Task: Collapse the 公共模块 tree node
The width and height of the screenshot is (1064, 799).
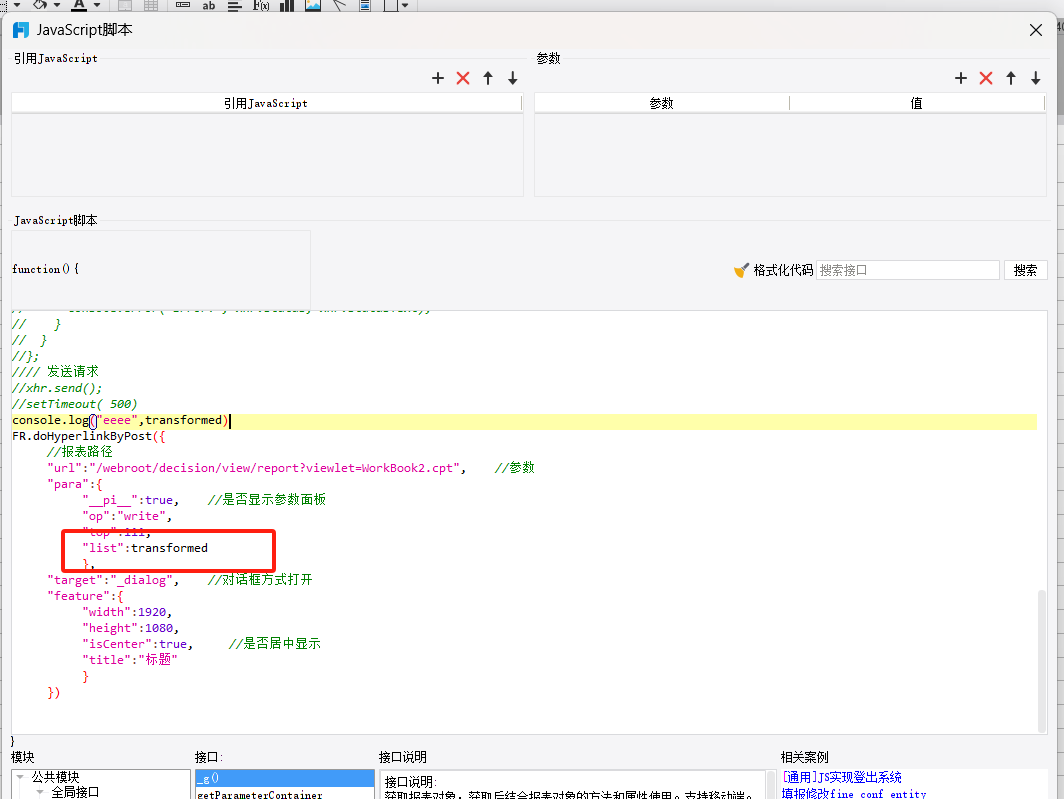Action: (x=20, y=777)
